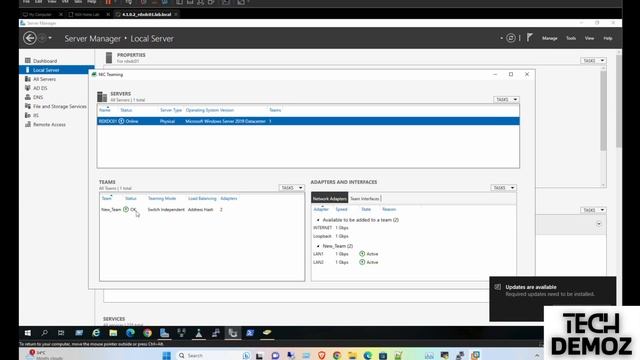Sort servers by Status column header
The image size is (640, 360).
126,110
